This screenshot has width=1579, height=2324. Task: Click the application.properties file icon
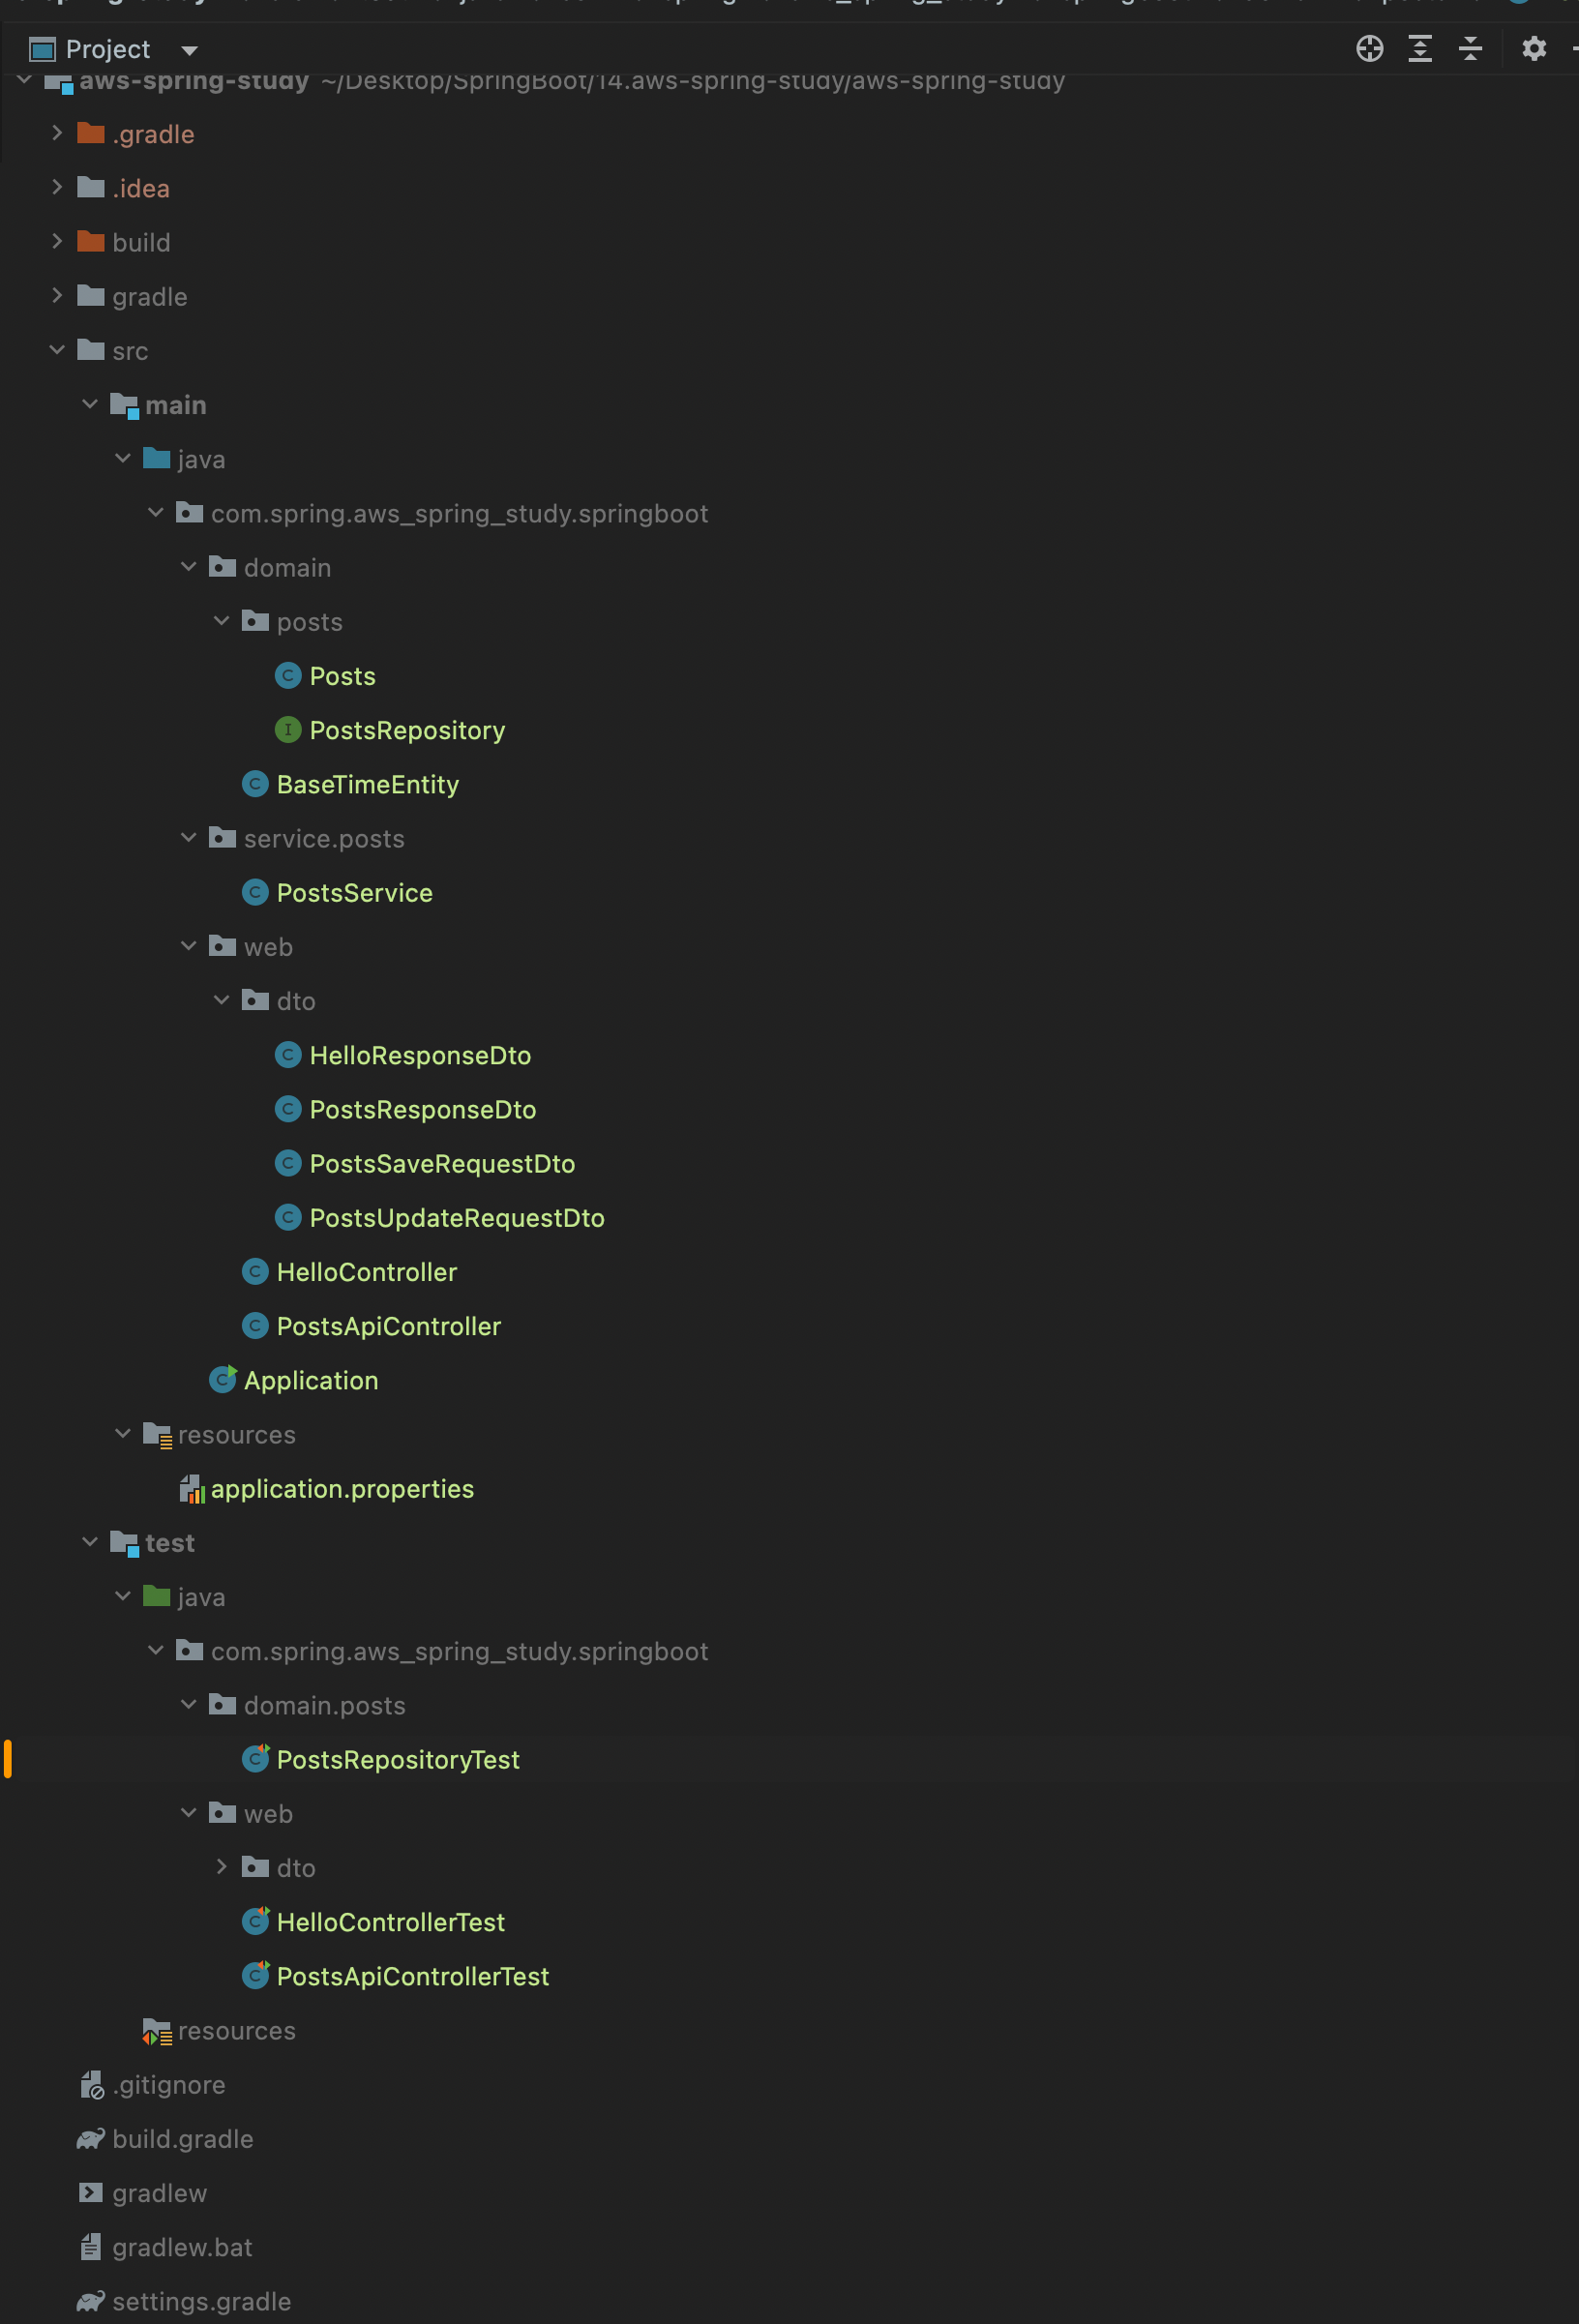(x=191, y=1489)
